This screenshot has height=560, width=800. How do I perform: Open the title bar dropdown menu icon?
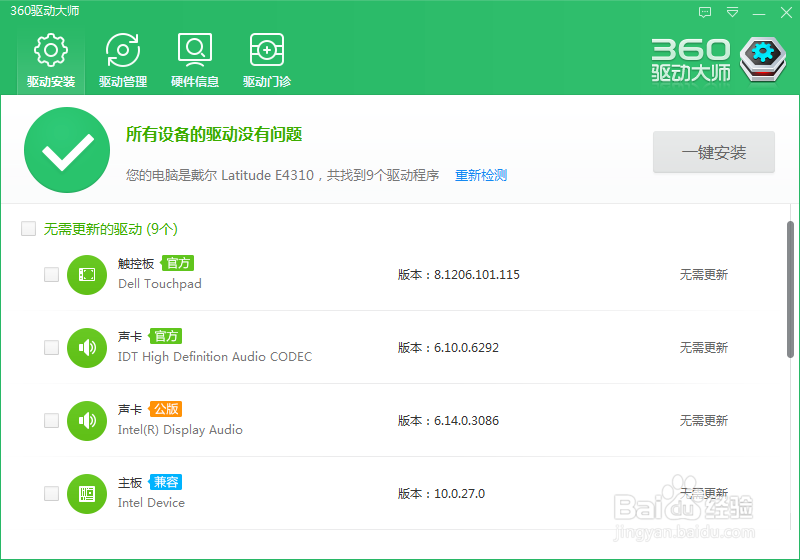point(733,12)
